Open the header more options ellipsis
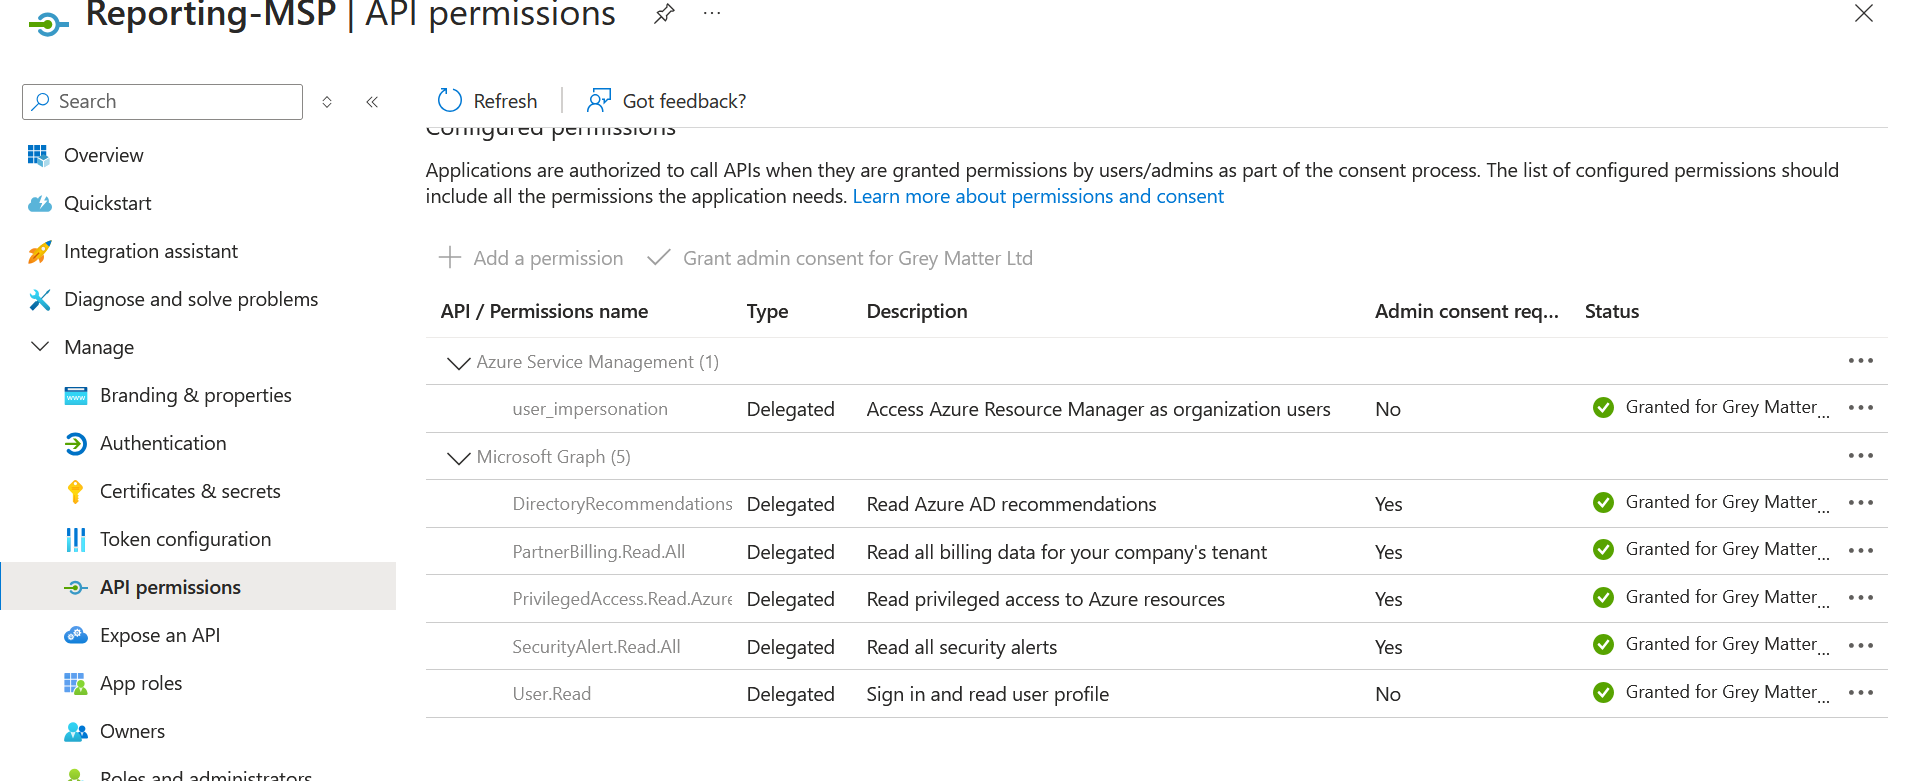This screenshot has height=781, width=1916. (x=712, y=14)
